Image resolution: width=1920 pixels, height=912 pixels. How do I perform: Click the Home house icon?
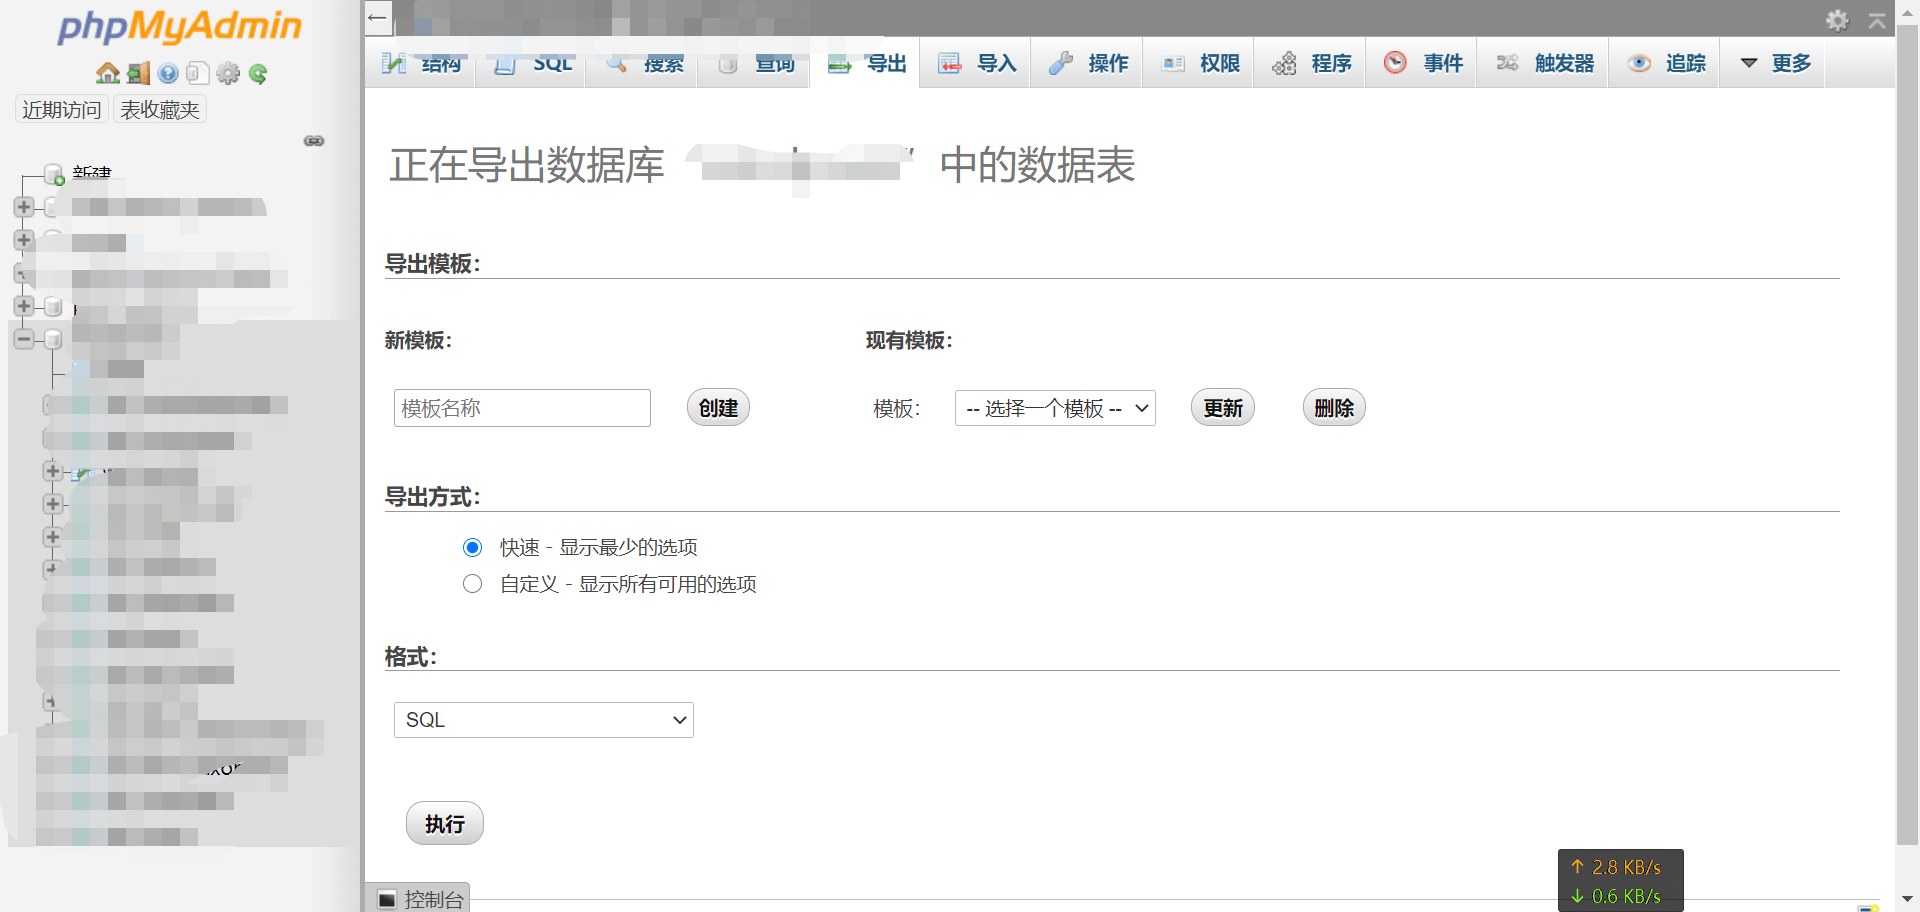[107, 73]
